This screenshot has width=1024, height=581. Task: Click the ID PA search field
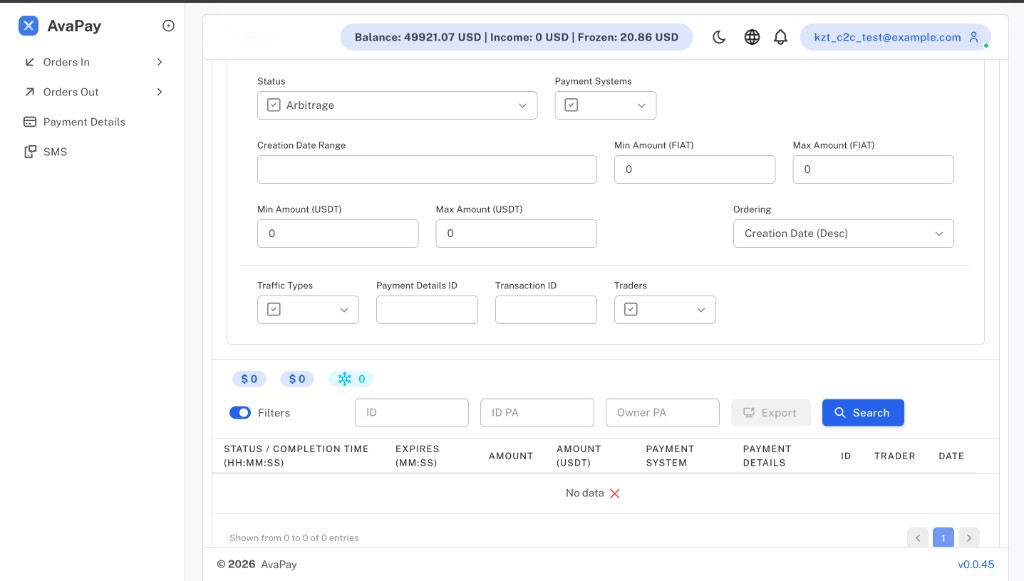pyautogui.click(x=537, y=413)
